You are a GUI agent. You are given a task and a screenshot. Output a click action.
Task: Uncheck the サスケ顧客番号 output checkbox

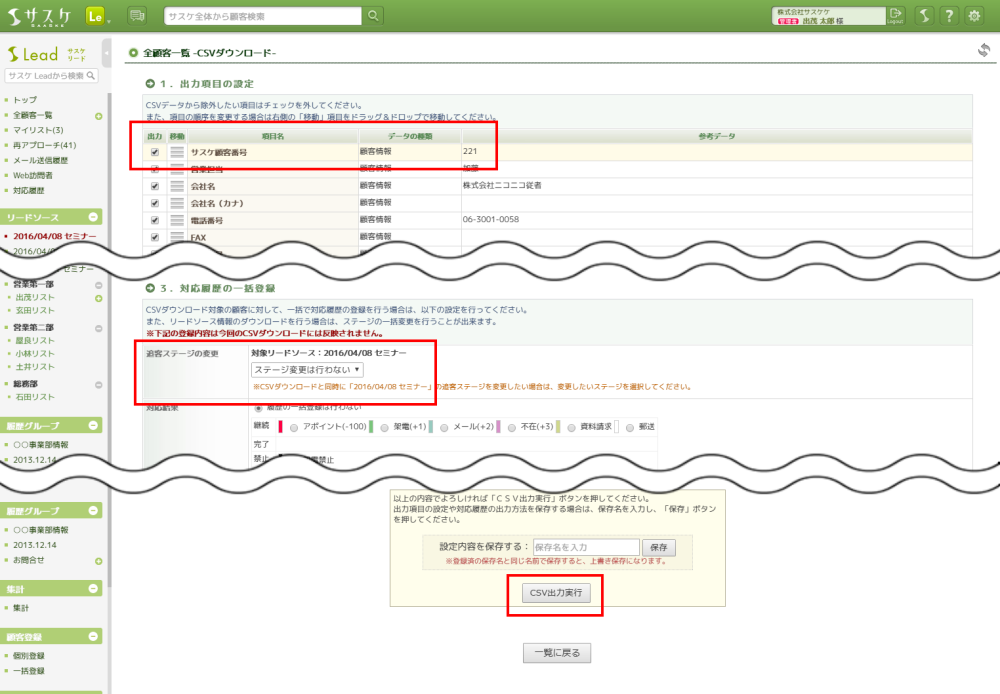click(155, 152)
